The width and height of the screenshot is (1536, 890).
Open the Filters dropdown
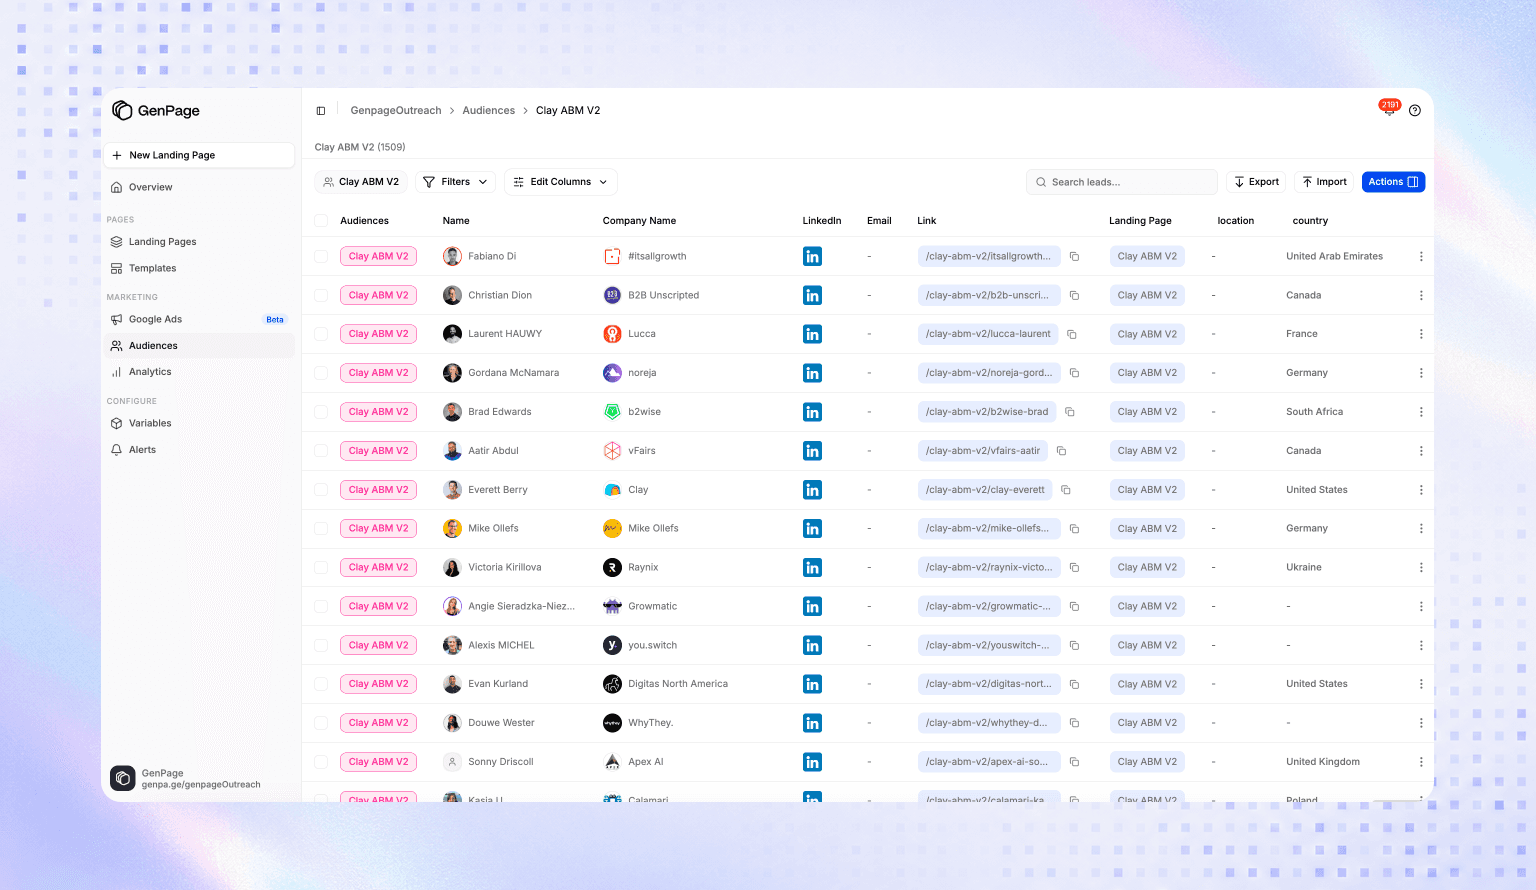455,182
